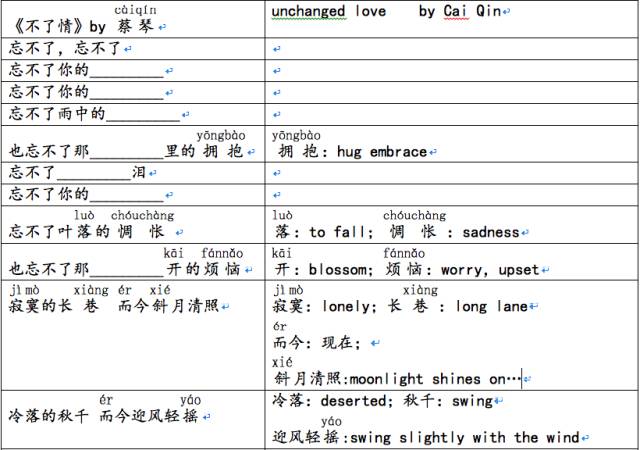The width and height of the screenshot is (640, 450).
Task: Click the blank before 开的烦恼
Action: pos(127,270)
